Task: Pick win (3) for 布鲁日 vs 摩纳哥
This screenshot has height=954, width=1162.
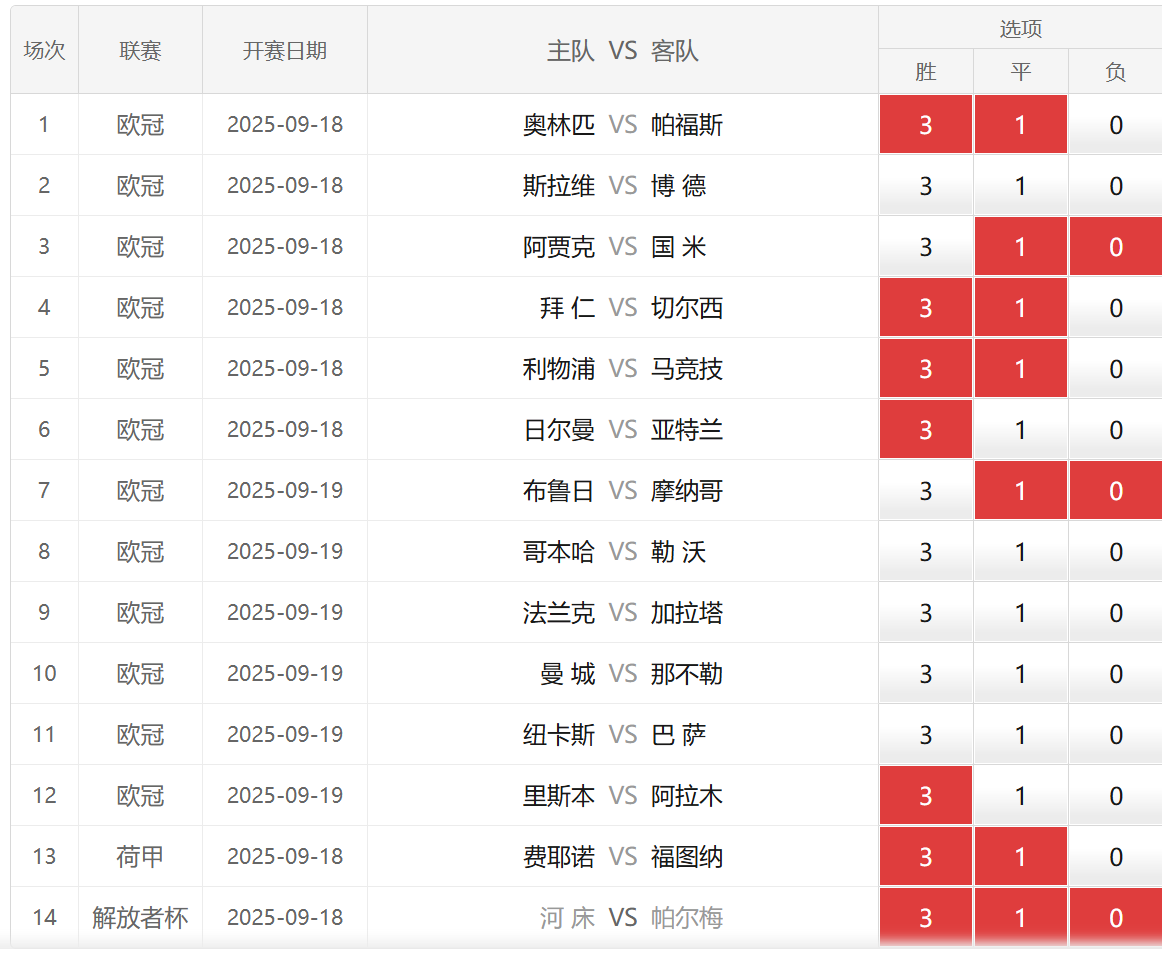Action: click(926, 491)
